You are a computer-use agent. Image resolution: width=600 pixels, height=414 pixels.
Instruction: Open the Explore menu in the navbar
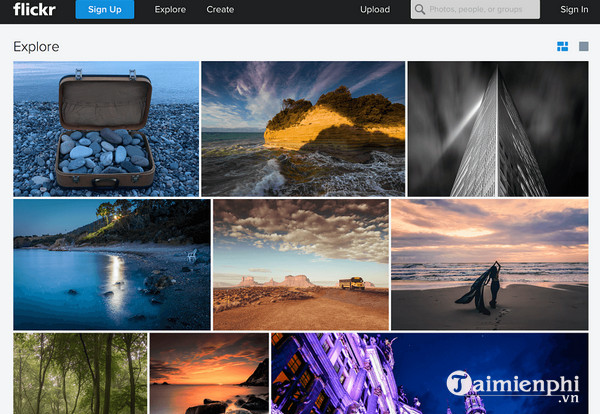(170, 10)
